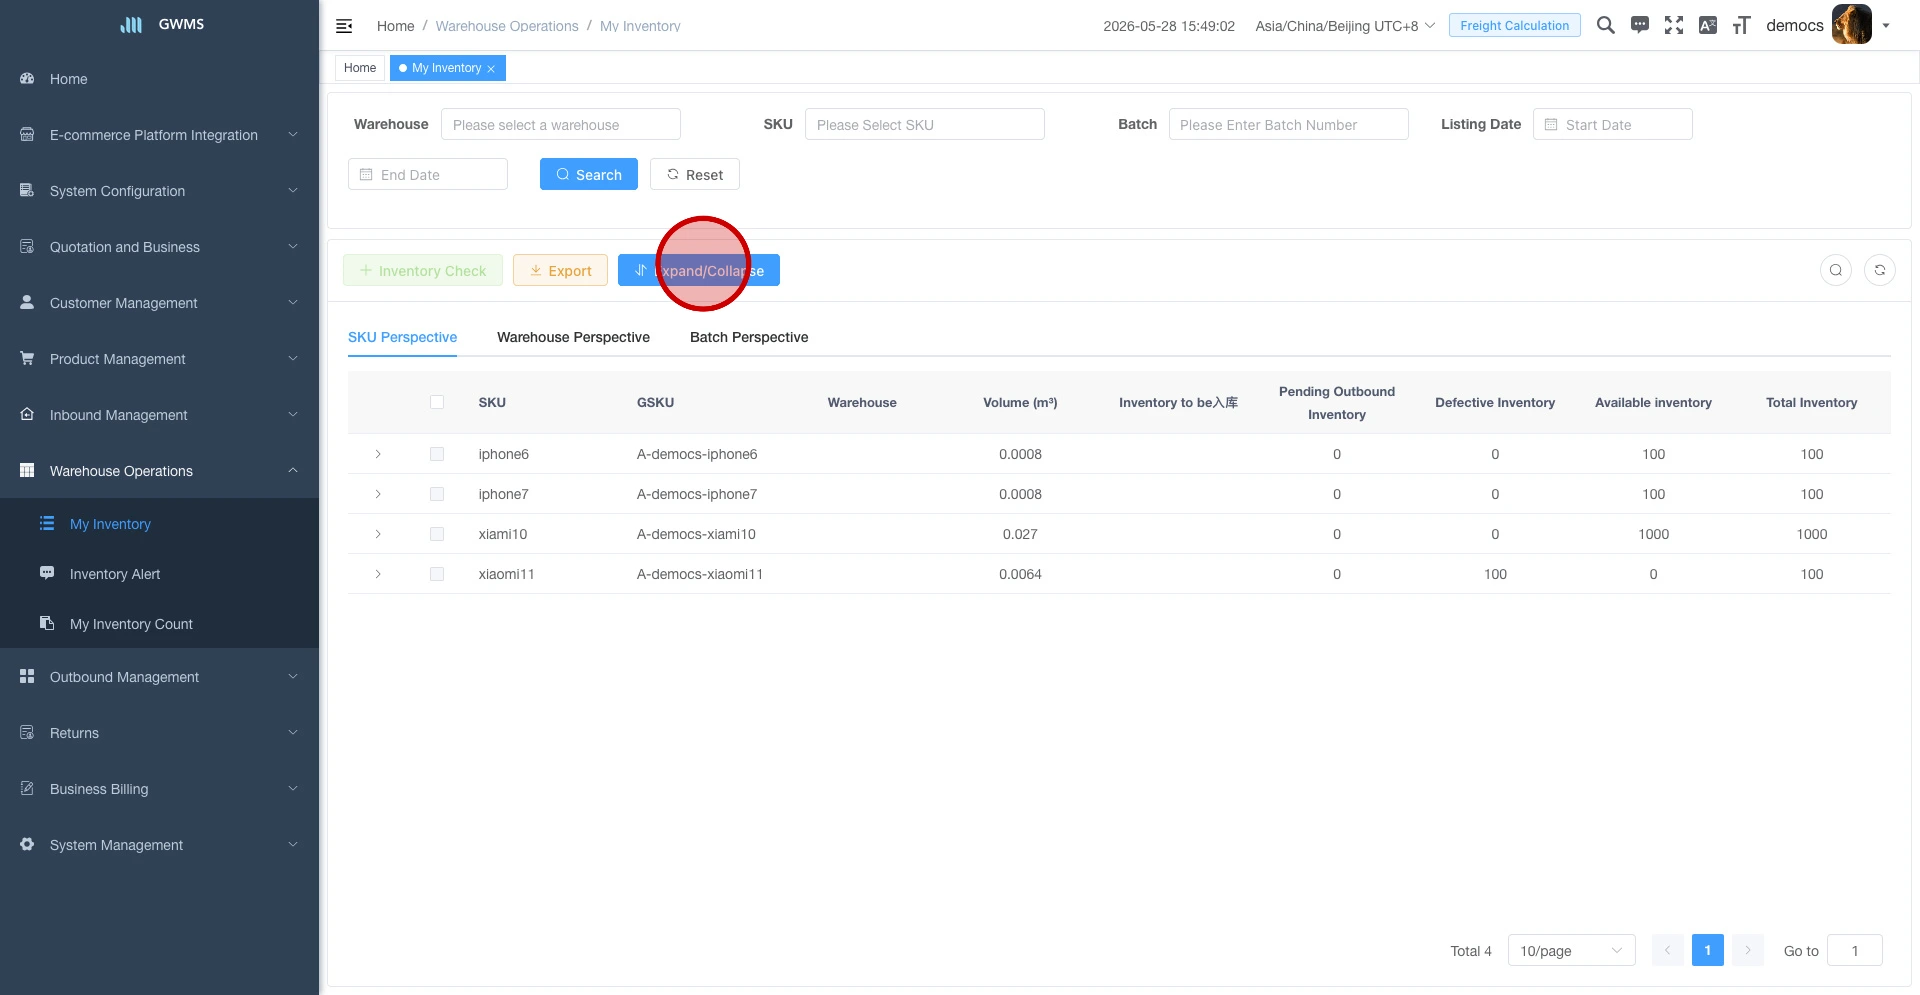Viewport: 1920px width, 995px height.
Task: Refresh the table with round refresh icon
Action: [x=1880, y=270]
